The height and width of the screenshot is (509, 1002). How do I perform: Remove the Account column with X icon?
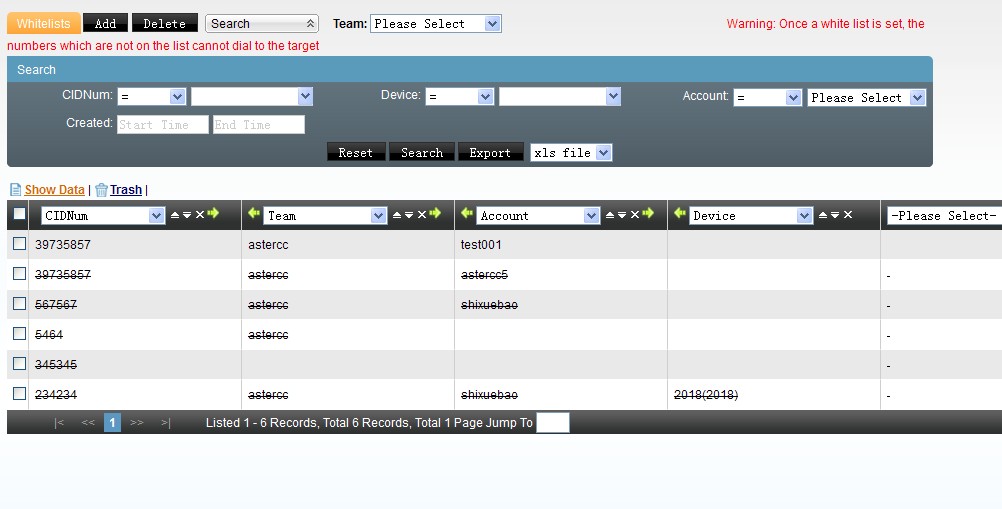point(634,215)
